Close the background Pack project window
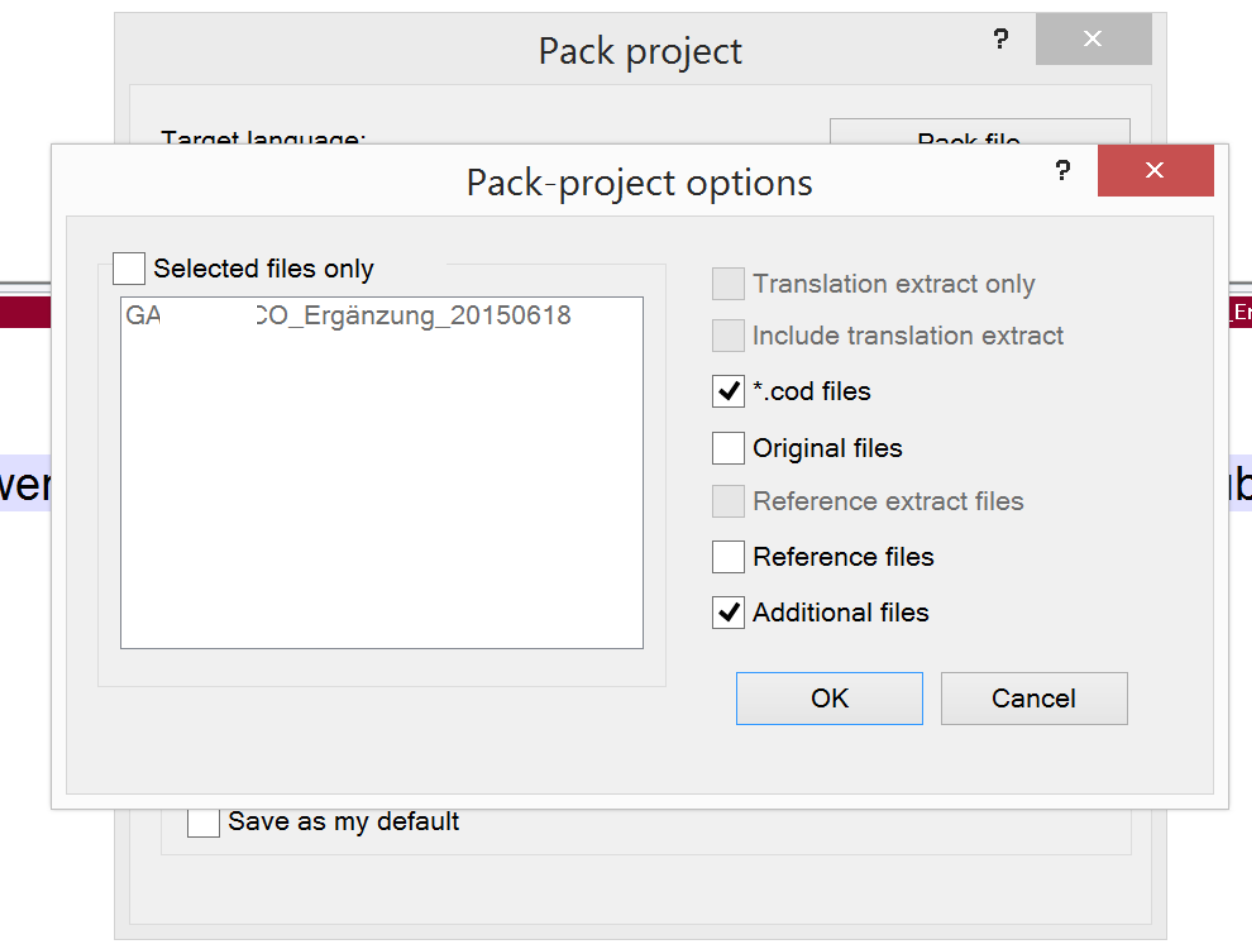Image resolution: width=1252 pixels, height=950 pixels. point(1092,39)
